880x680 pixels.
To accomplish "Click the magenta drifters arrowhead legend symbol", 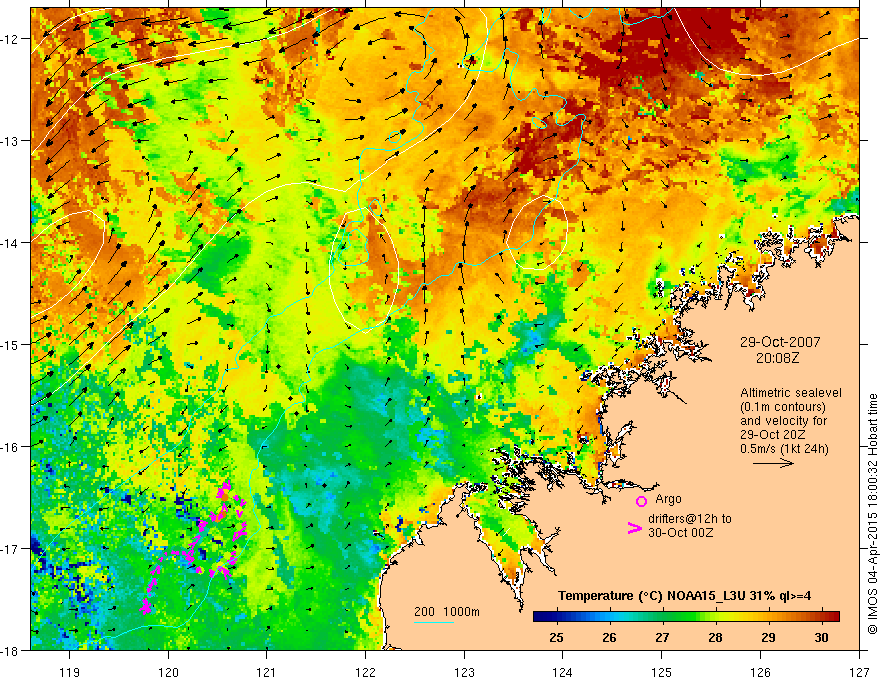I will click(635, 528).
